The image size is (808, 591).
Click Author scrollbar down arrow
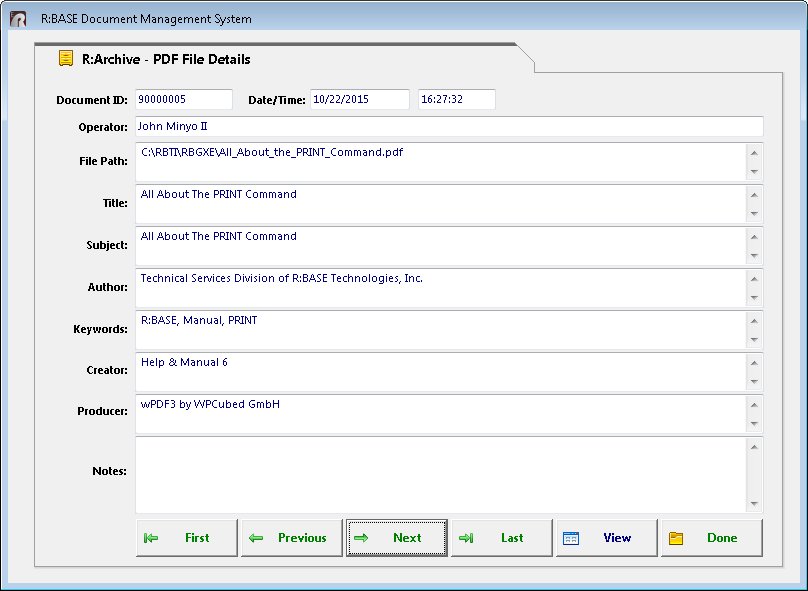click(754, 297)
